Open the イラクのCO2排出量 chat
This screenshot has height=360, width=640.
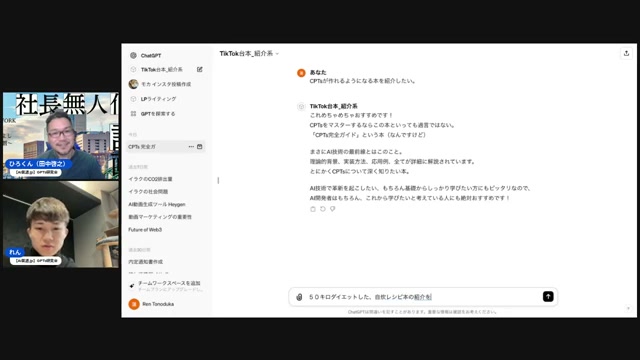pyautogui.click(x=150, y=179)
